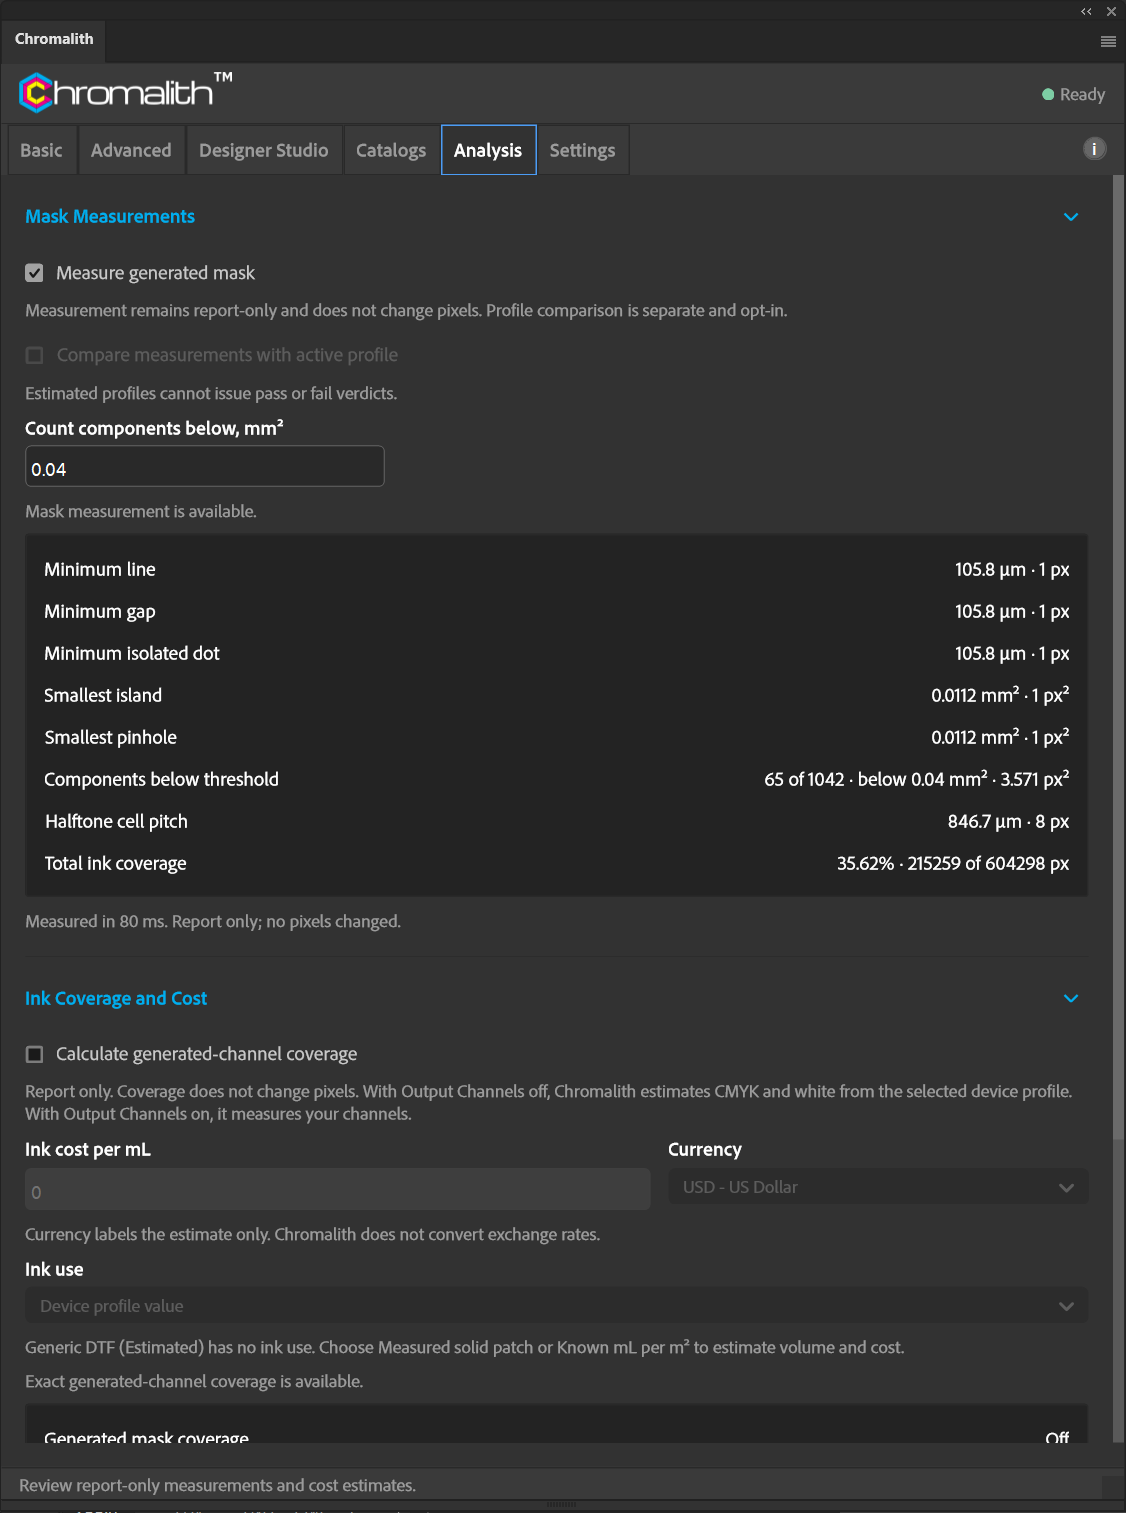Select the Minimum gap row
Screen dimensions: 1126x1513
coord(556,612)
